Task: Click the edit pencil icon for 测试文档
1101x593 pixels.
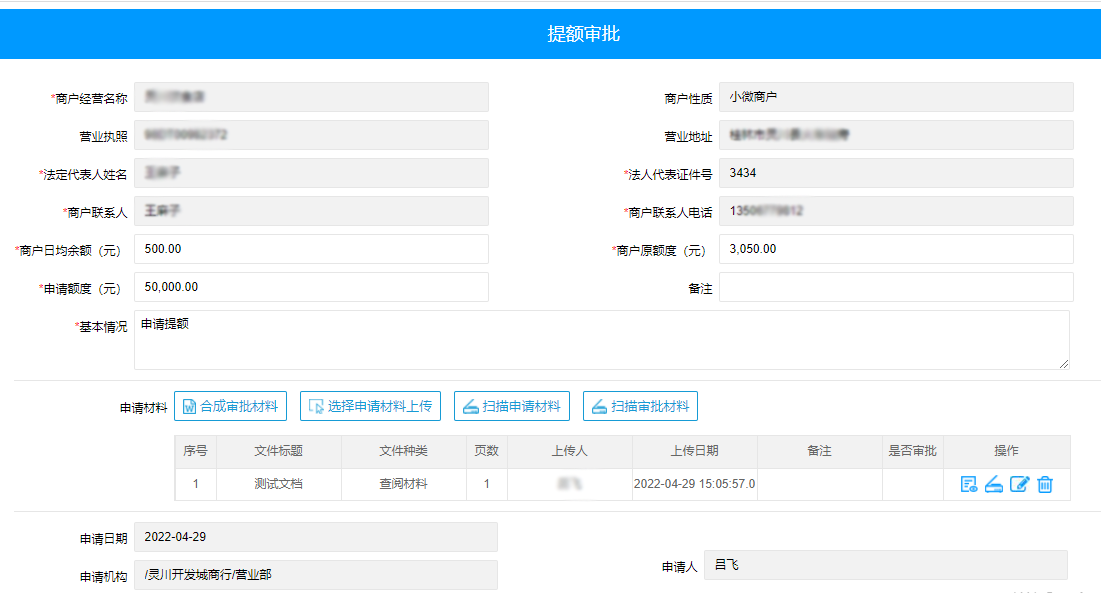Action: coord(1019,485)
